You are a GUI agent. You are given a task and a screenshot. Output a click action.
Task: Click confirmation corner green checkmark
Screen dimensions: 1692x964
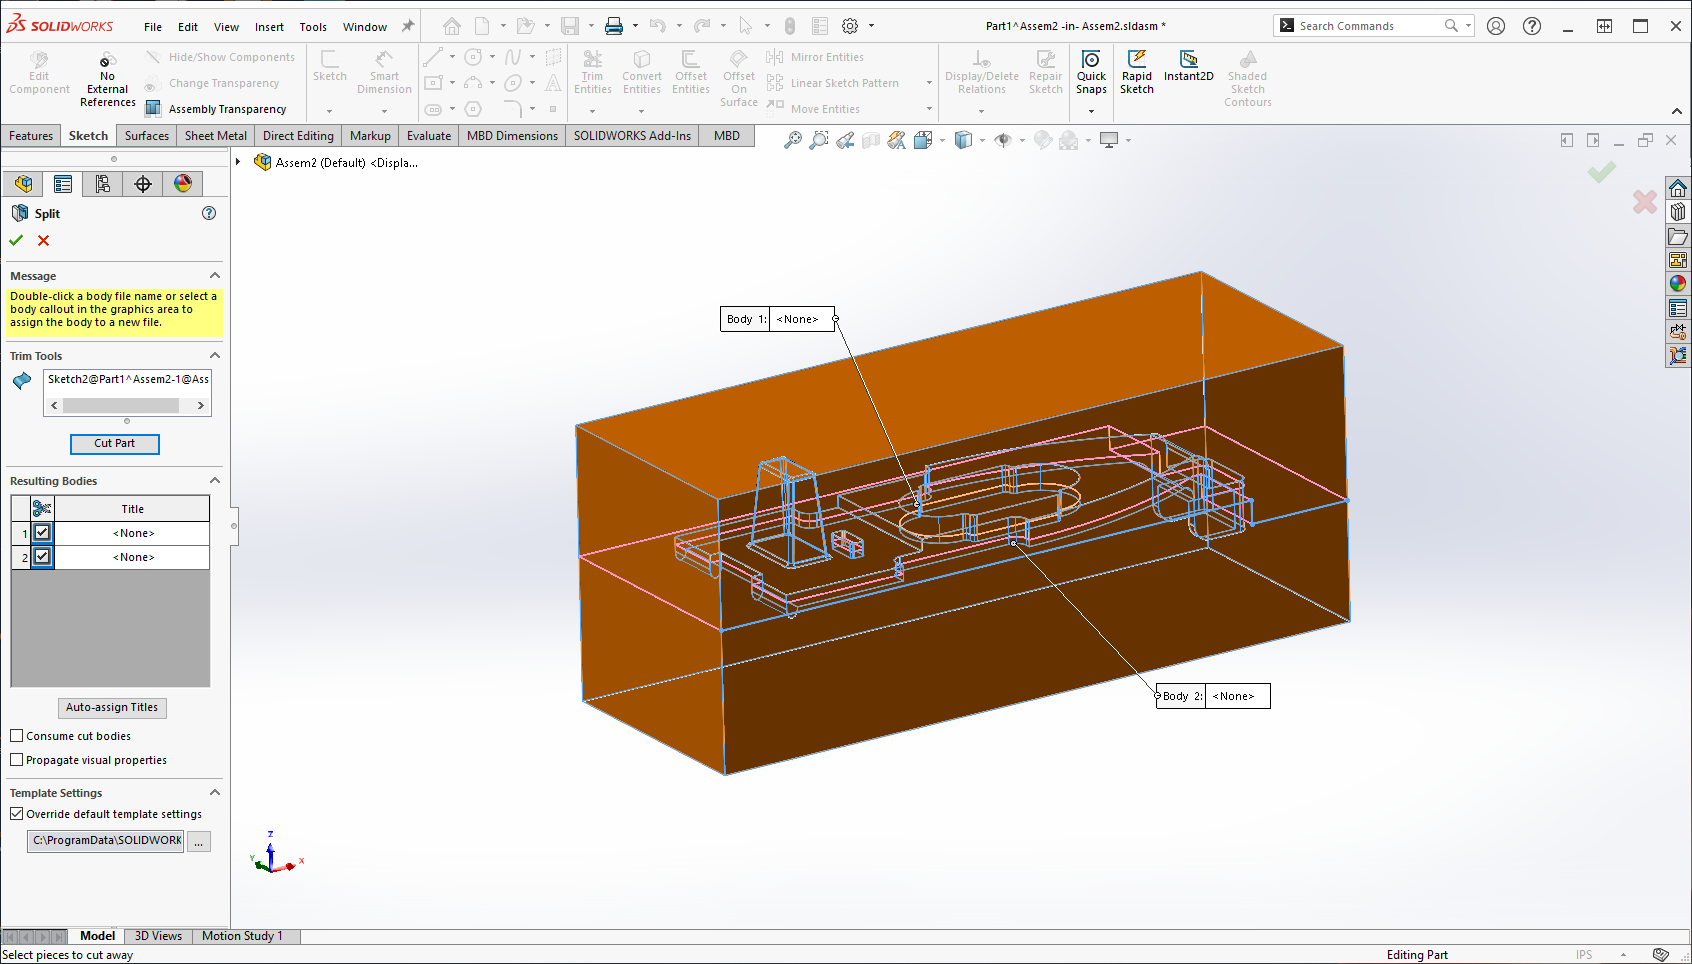click(1602, 172)
